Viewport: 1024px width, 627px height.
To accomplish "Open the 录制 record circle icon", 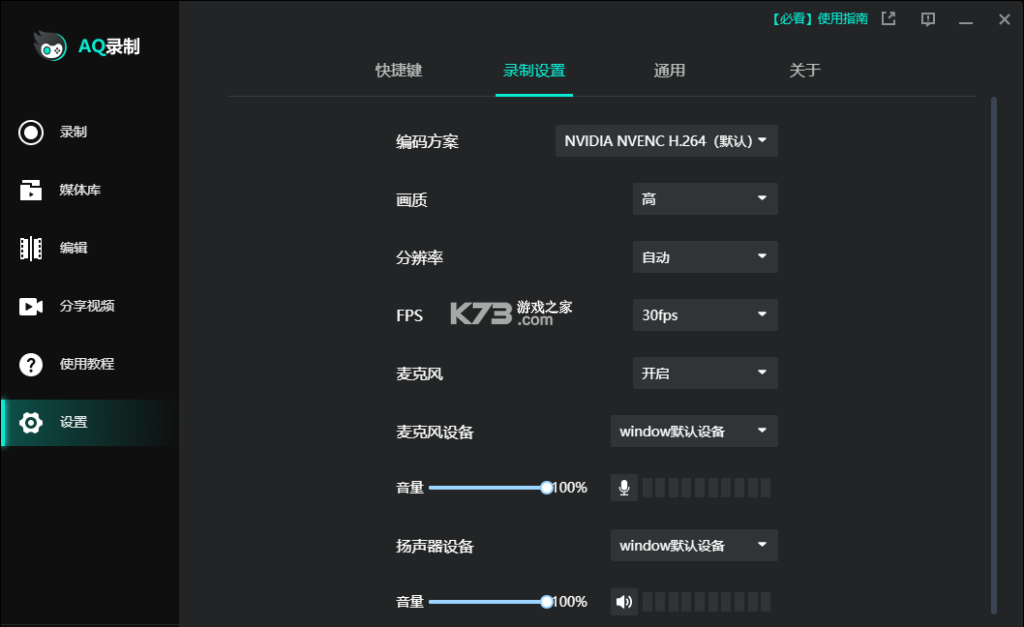I will [x=31, y=132].
